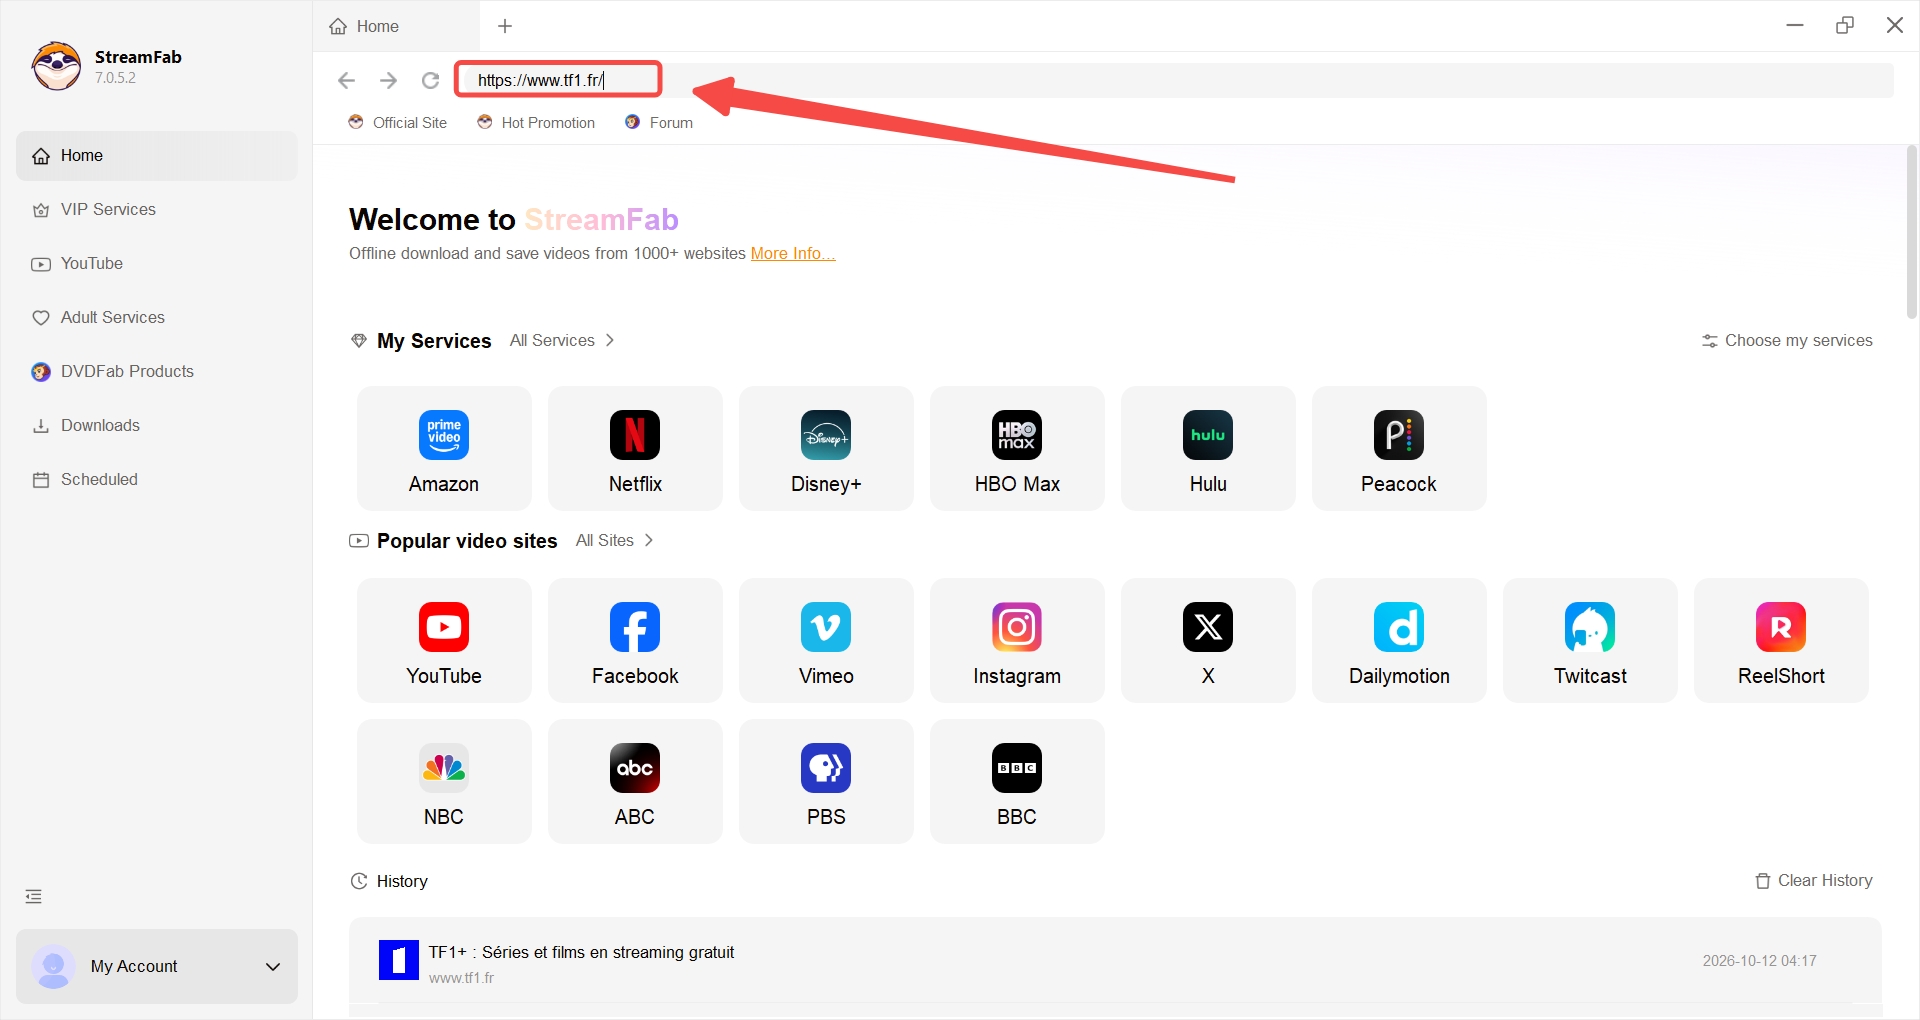Open the BBC site tile

(x=1017, y=781)
